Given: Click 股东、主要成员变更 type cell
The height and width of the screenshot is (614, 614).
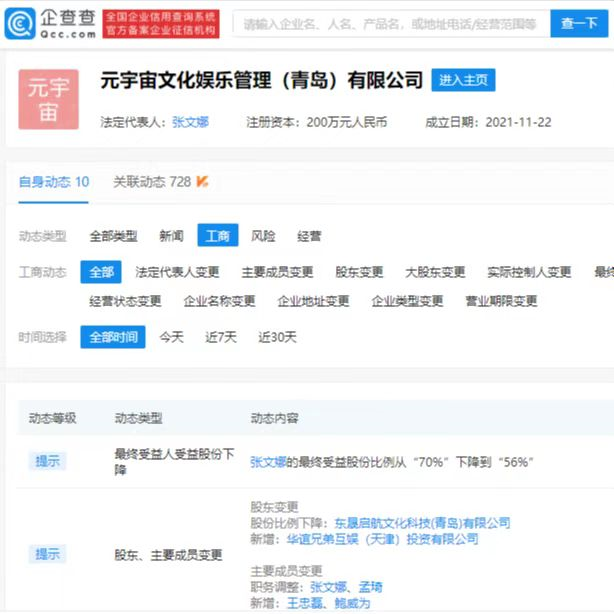Looking at the screenshot, I should (x=168, y=554).
